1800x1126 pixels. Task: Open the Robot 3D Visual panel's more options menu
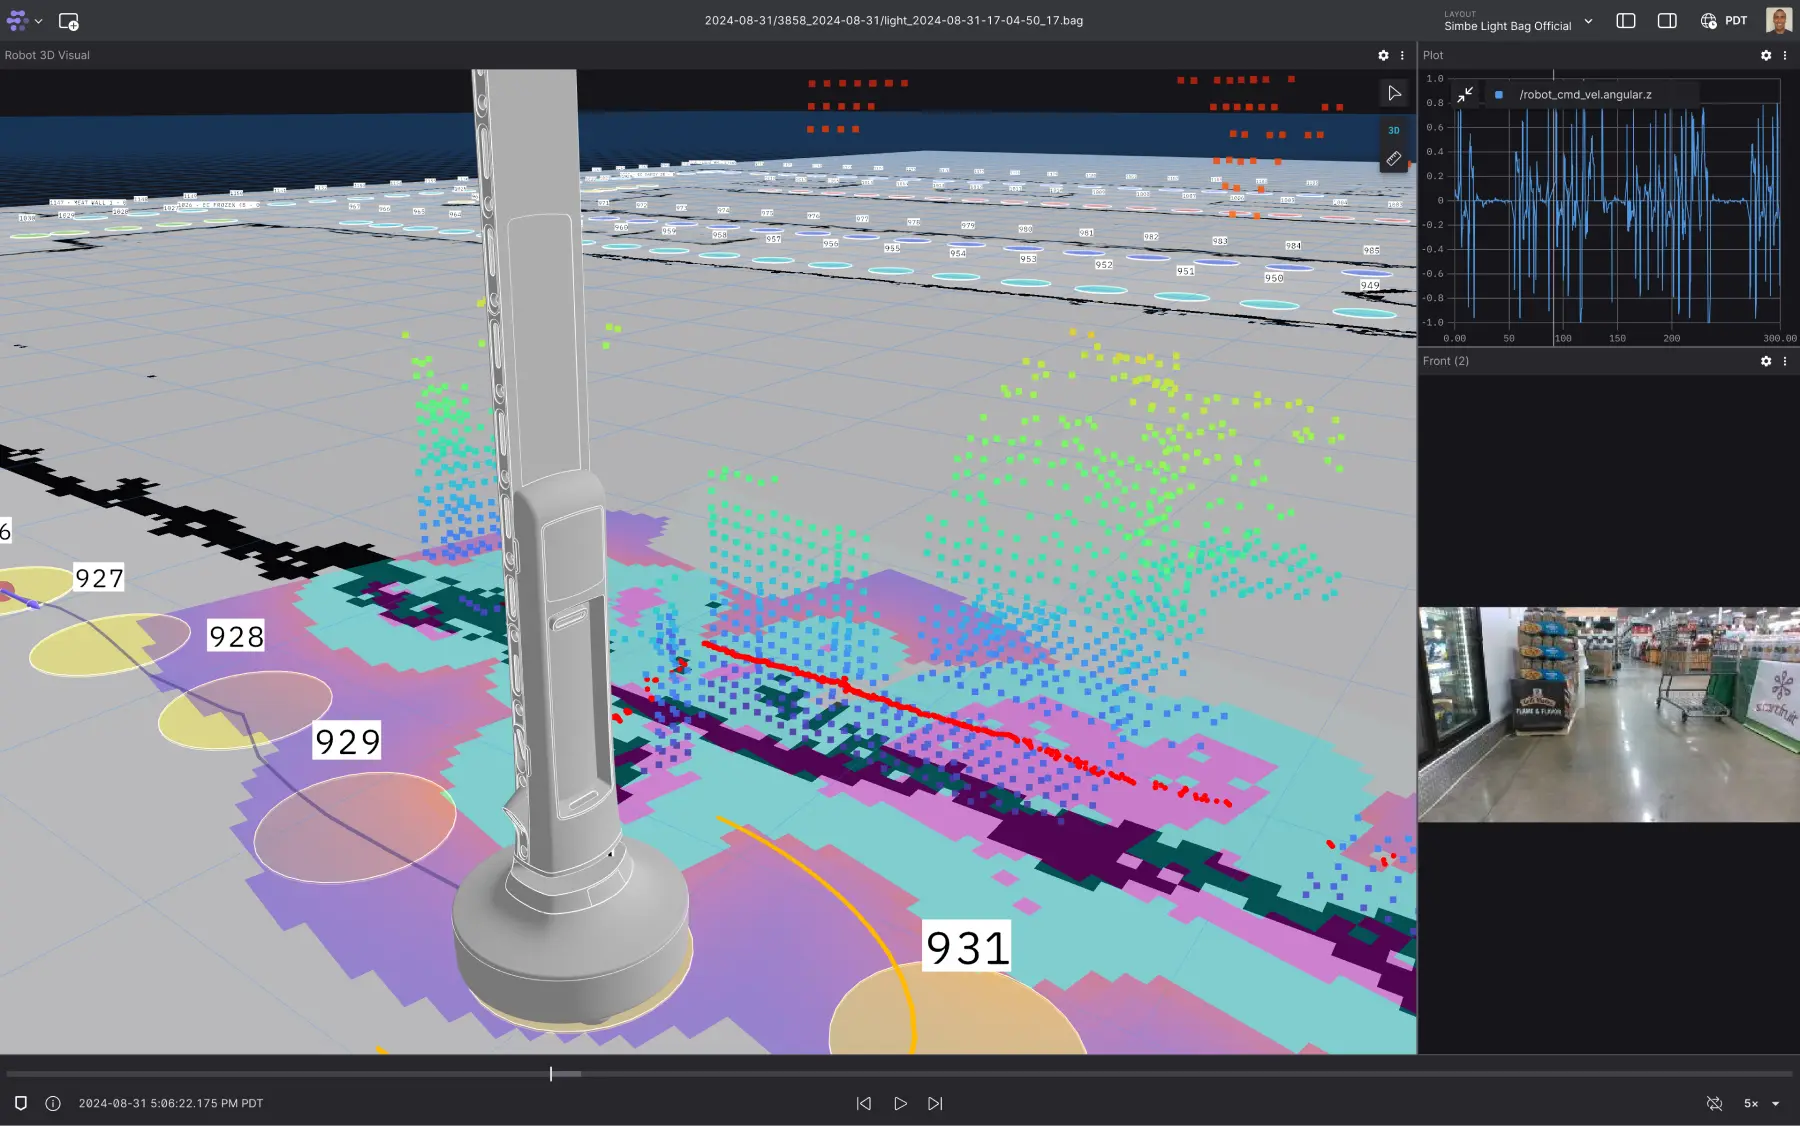(1402, 55)
